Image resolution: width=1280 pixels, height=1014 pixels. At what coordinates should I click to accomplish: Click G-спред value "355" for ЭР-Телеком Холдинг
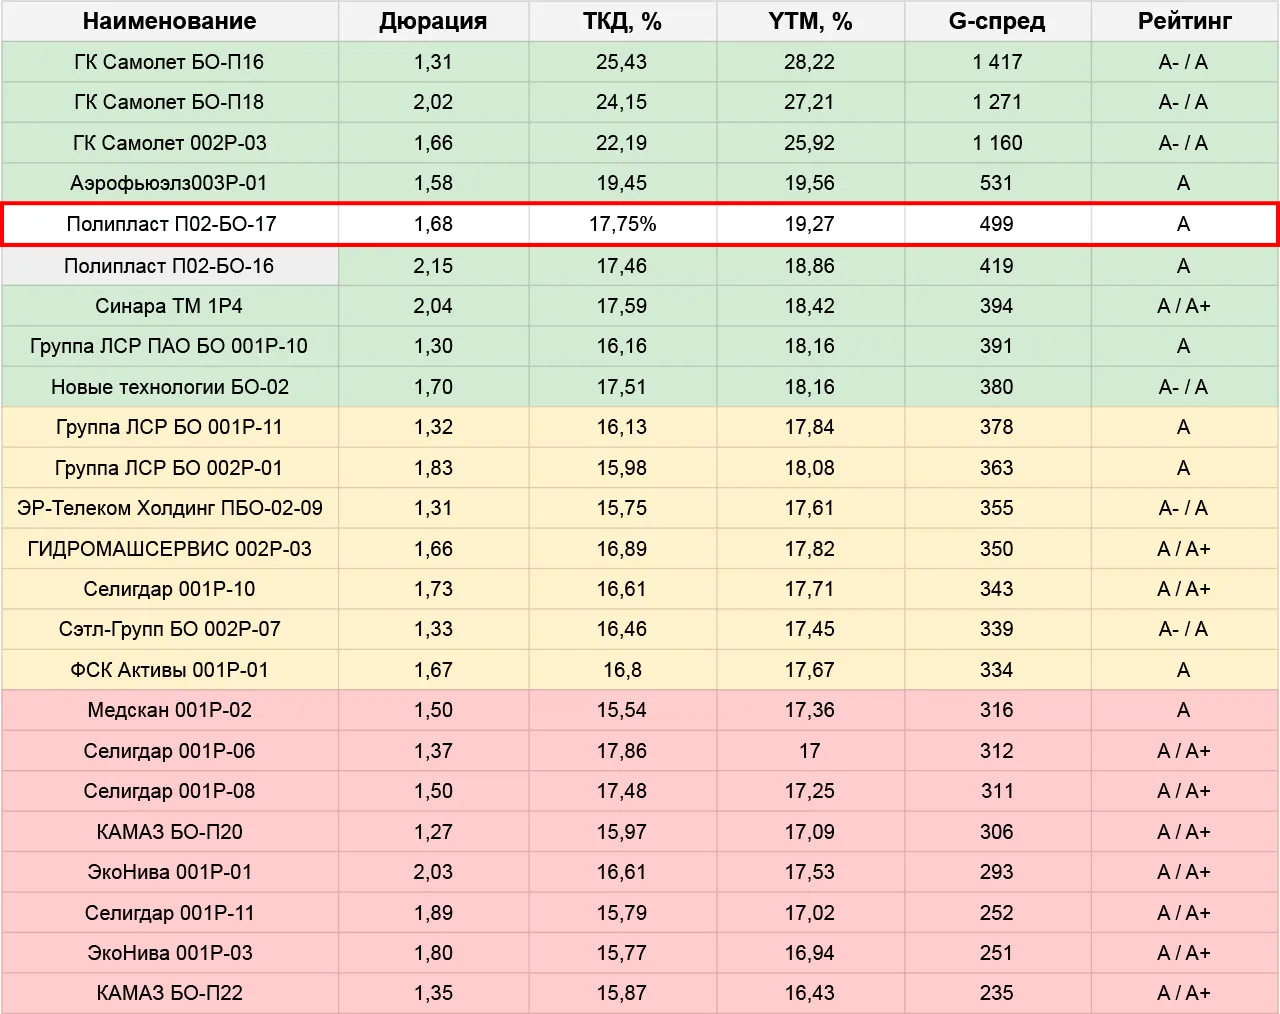(x=997, y=508)
